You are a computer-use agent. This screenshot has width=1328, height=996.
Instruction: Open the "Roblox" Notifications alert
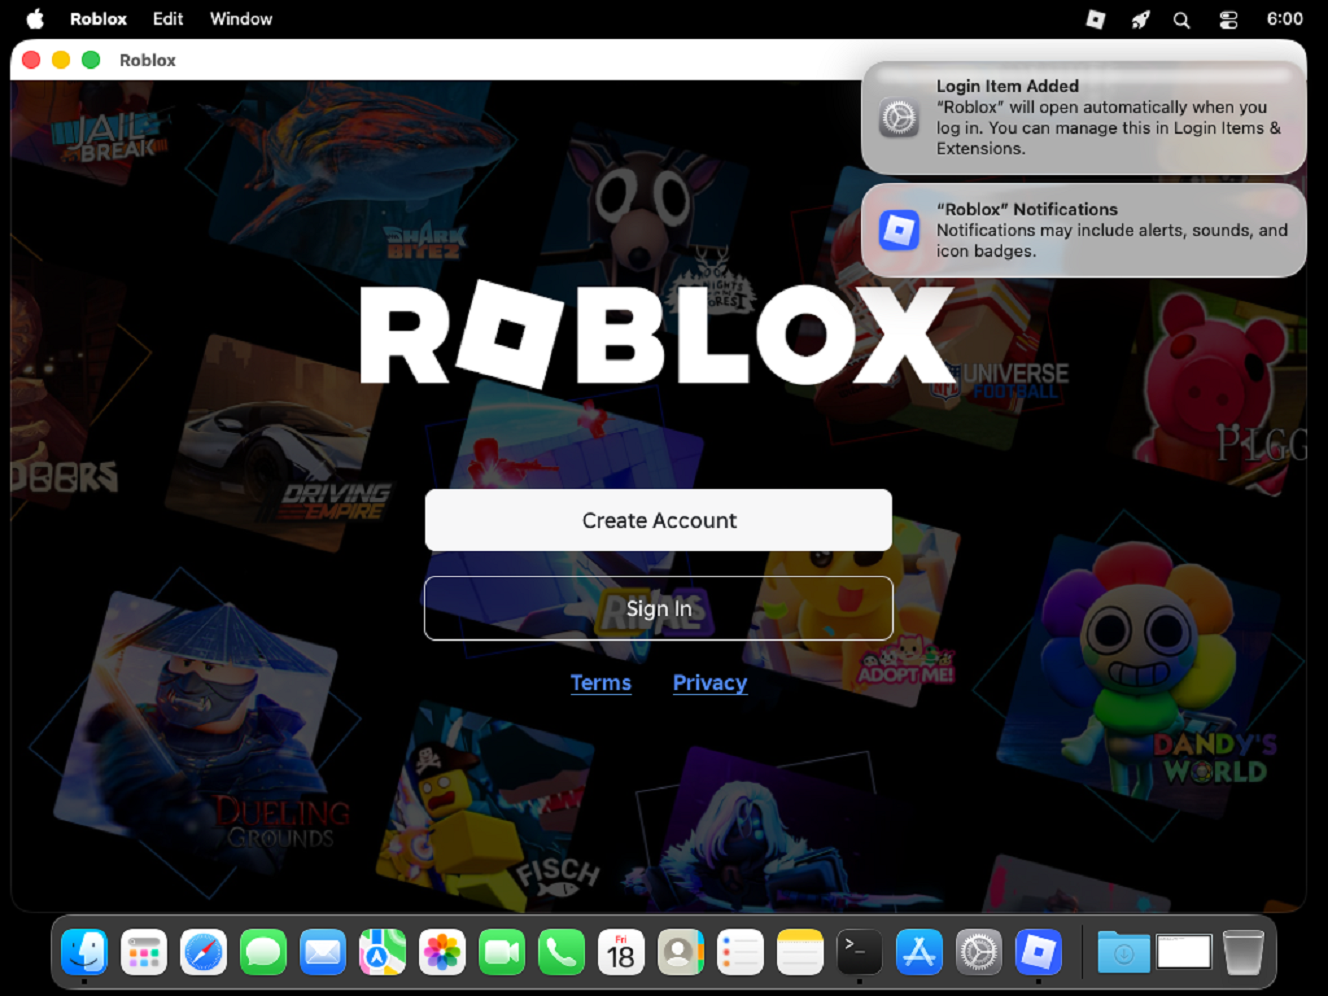click(1084, 230)
